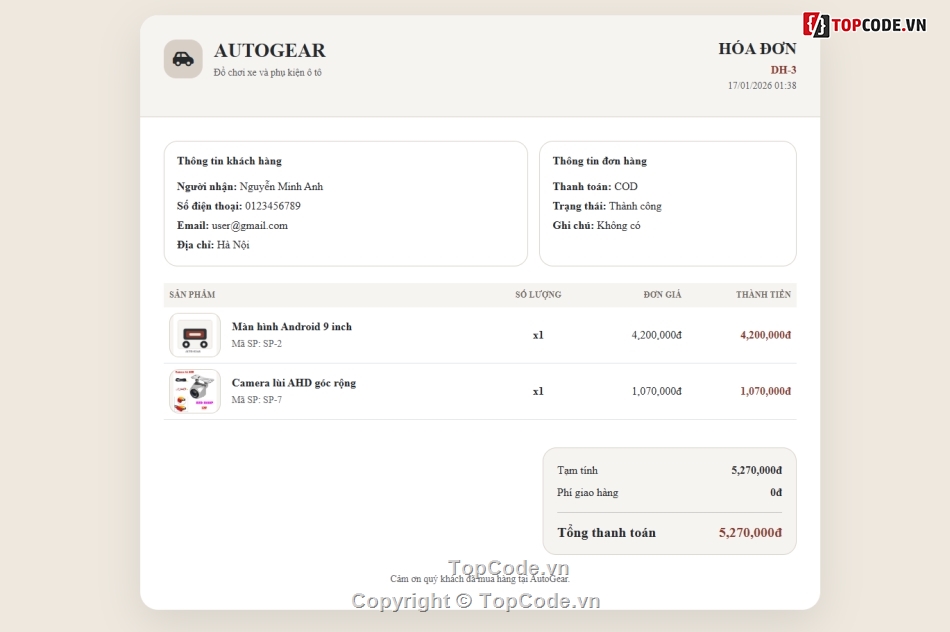Click the SẢN PHẨM column header
This screenshot has width=950, height=632.
click(x=192, y=294)
